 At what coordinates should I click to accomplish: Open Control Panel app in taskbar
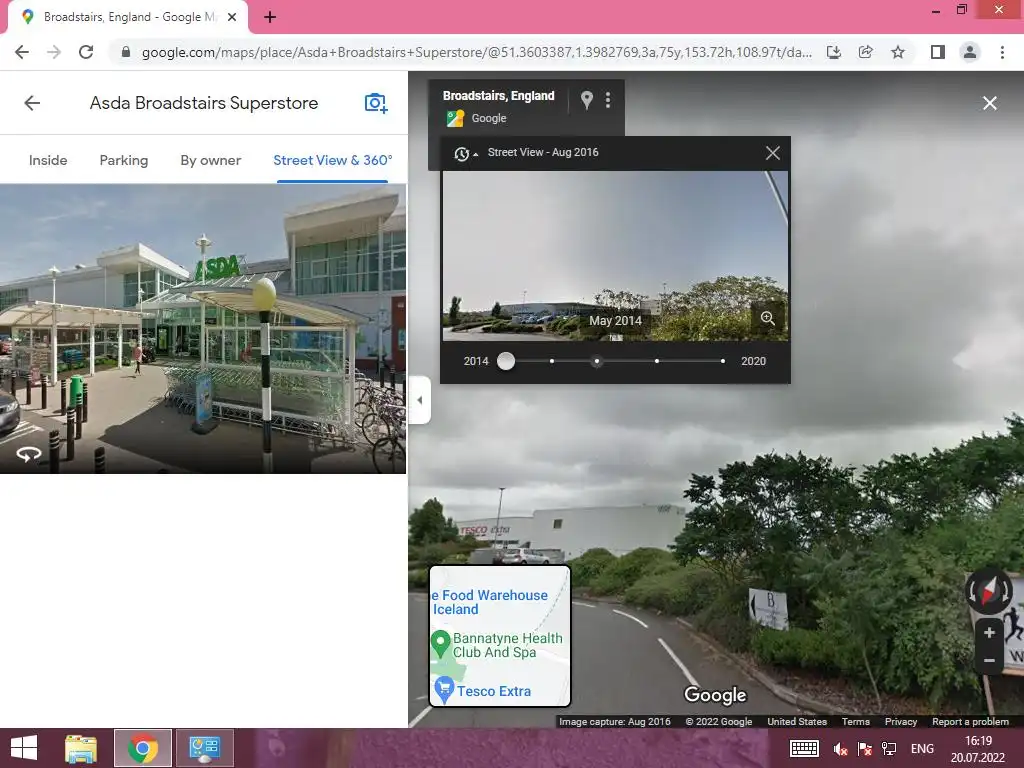(204, 748)
